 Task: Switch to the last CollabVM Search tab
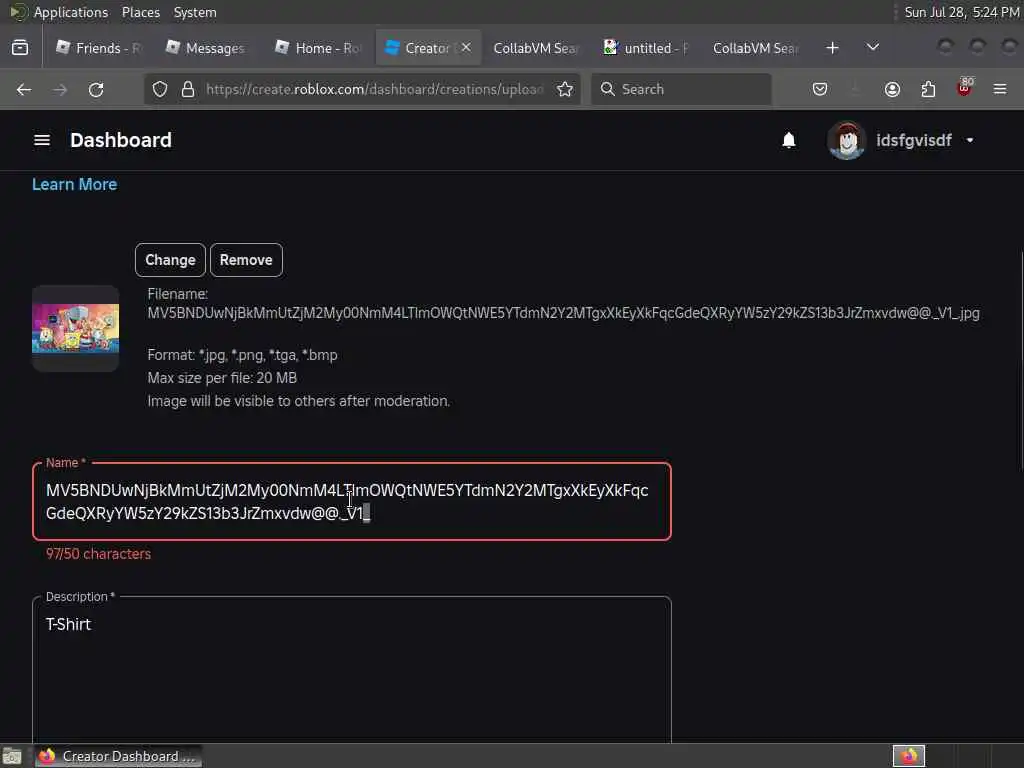tap(755, 48)
